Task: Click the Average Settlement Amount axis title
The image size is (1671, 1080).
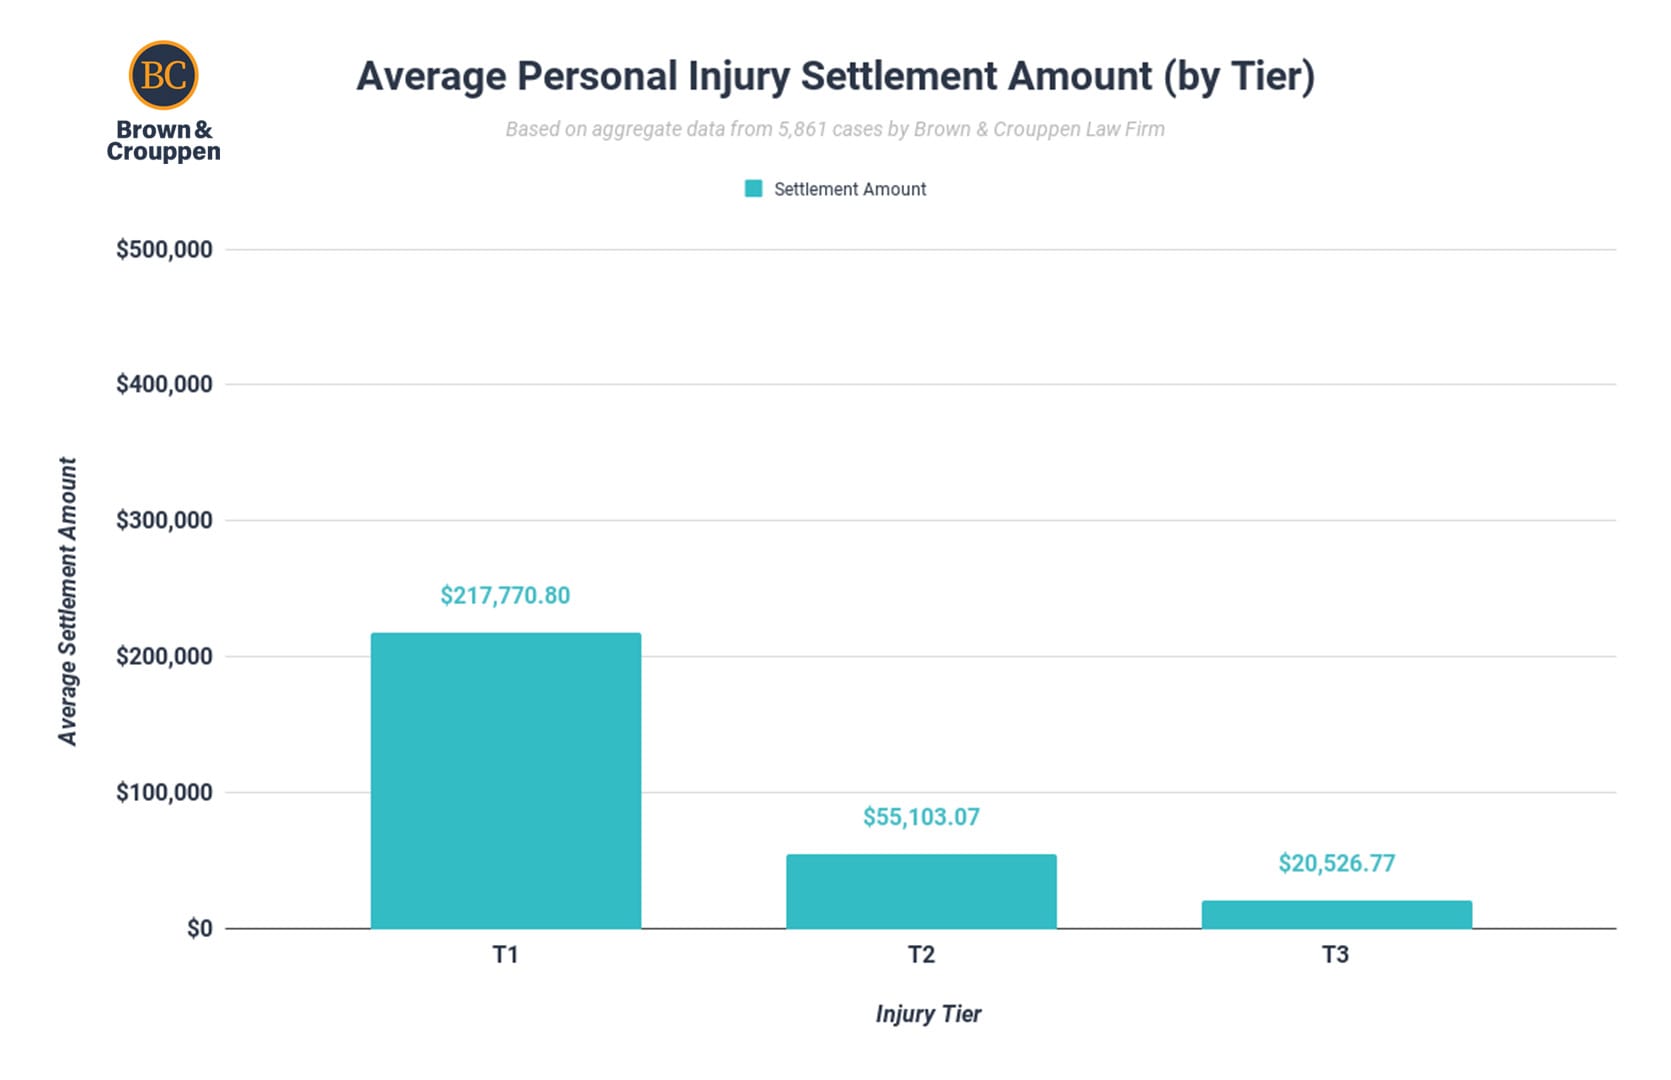Action: [x=67, y=602]
